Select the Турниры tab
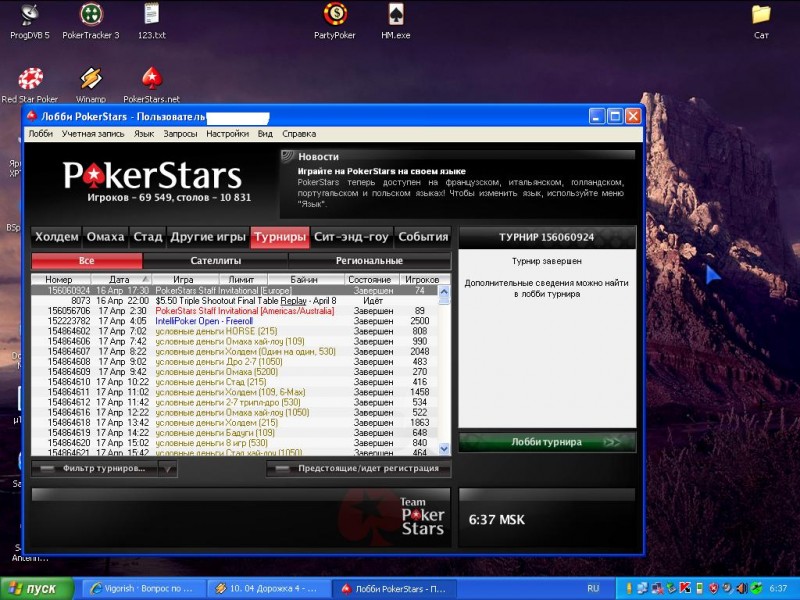800x600 pixels. tap(280, 237)
